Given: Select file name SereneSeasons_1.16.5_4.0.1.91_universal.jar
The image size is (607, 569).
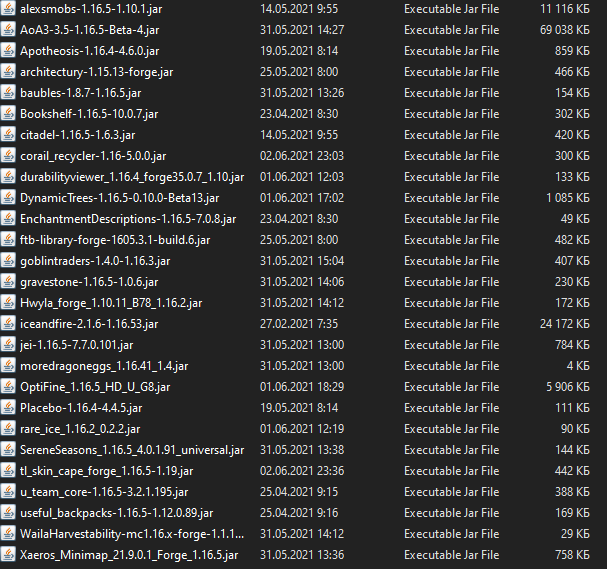Looking at the screenshot, I should [x=132, y=450].
